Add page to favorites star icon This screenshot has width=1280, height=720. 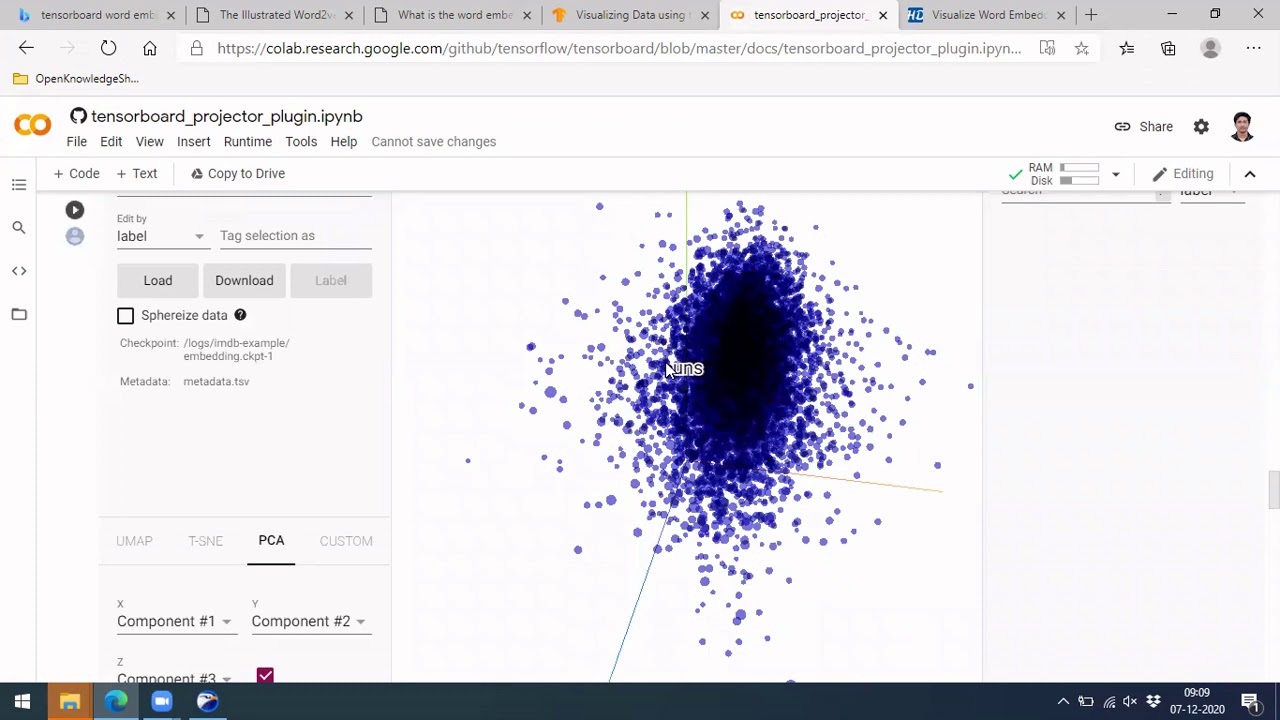coord(1081,48)
